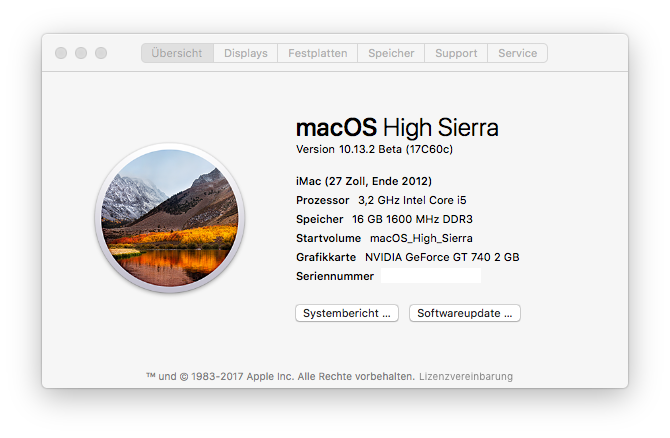Minimize the window with the middle button

coord(81,53)
